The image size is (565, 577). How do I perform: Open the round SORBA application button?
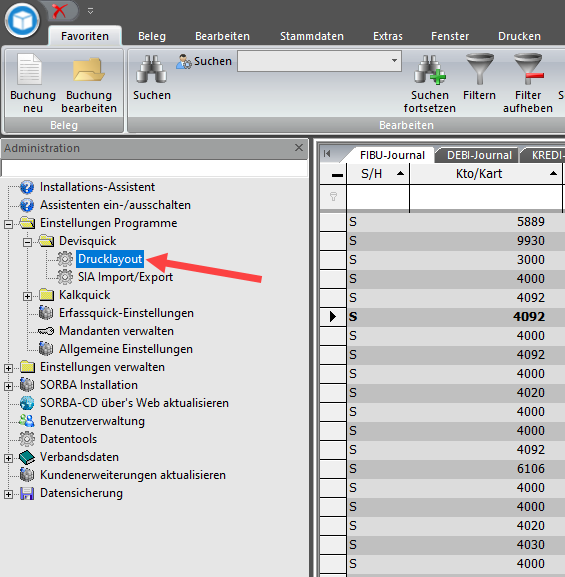(22, 21)
